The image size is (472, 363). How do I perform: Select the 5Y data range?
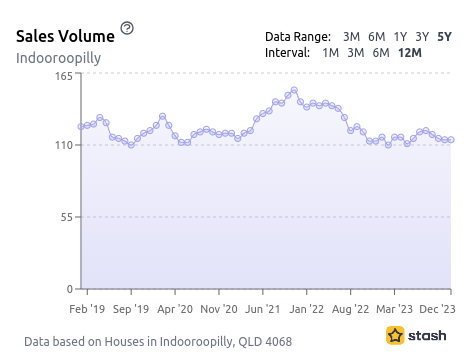pyautogui.click(x=444, y=37)
